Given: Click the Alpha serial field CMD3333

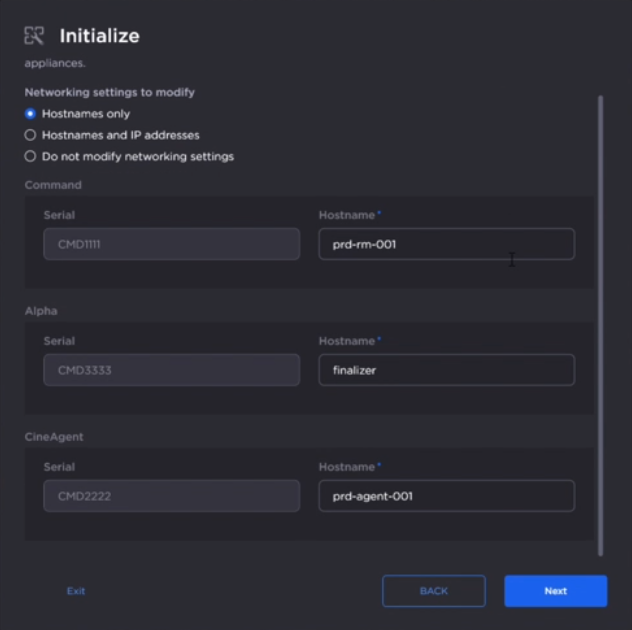Looking at the screenshot, I should coord(172,370).
